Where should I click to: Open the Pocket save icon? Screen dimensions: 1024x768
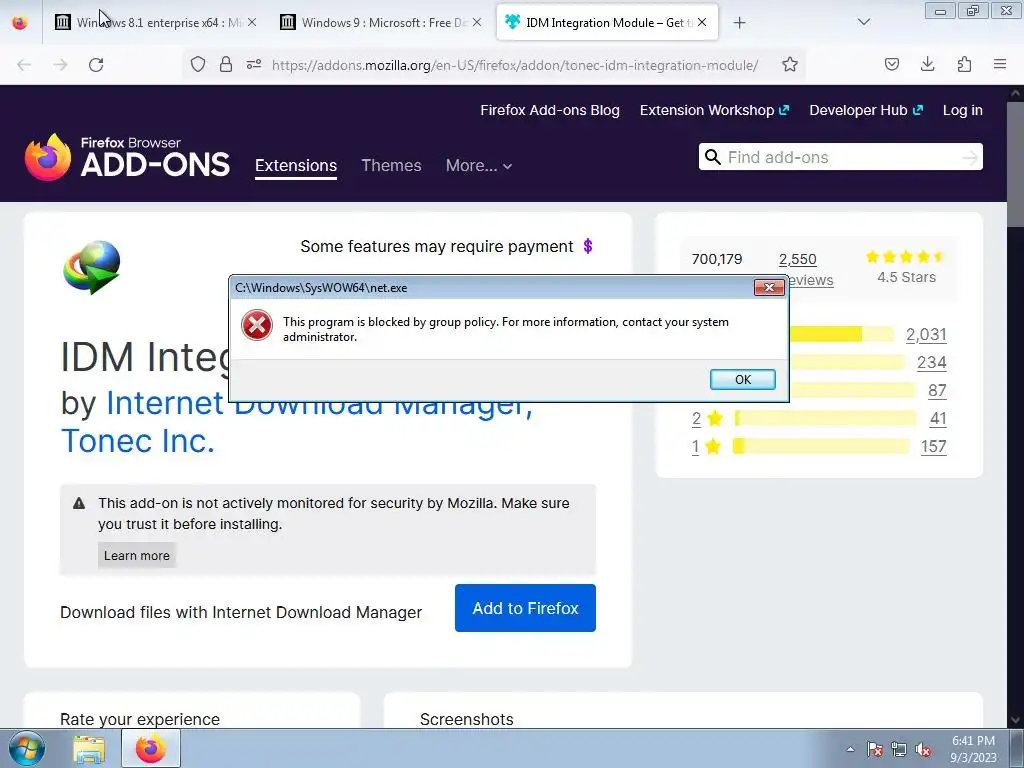pos(891,64)
